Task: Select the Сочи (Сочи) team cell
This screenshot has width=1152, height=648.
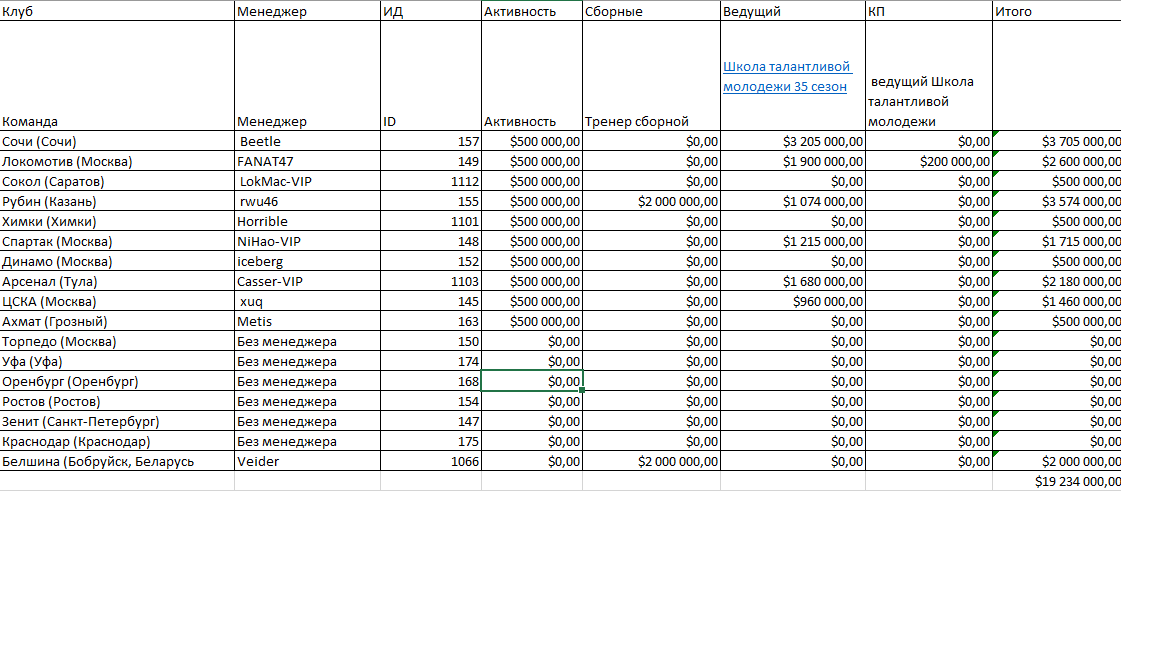Action: [x=116, y=141]
